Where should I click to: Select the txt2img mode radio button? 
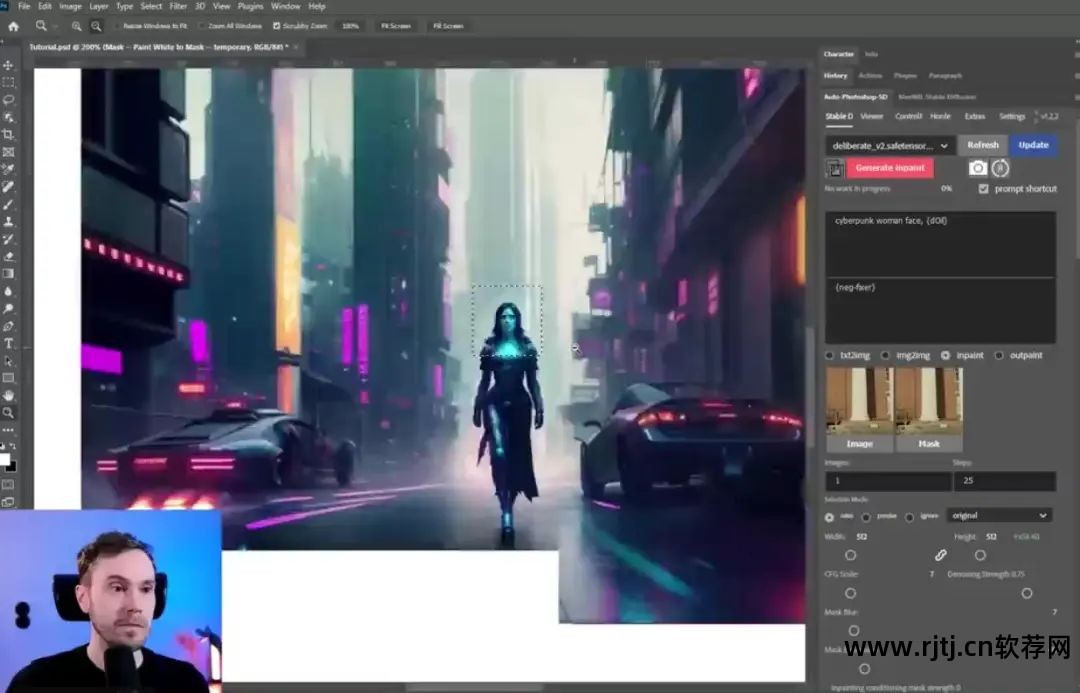[830, 355]
